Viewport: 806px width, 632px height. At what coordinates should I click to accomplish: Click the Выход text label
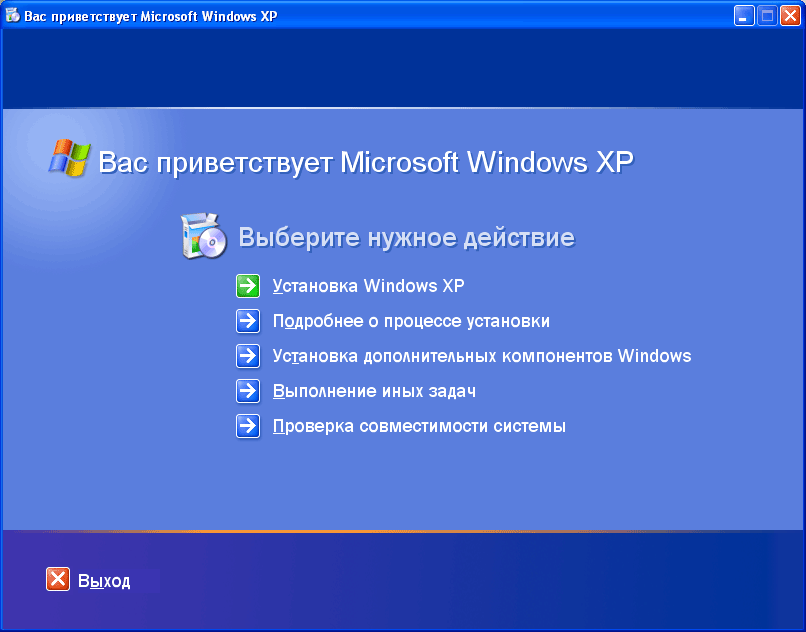pos(104,581)
